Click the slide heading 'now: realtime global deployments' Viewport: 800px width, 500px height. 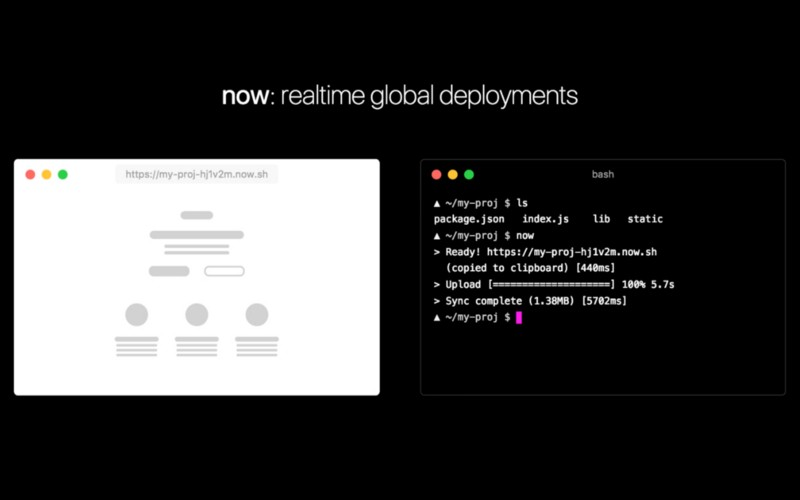click(399, 96)
